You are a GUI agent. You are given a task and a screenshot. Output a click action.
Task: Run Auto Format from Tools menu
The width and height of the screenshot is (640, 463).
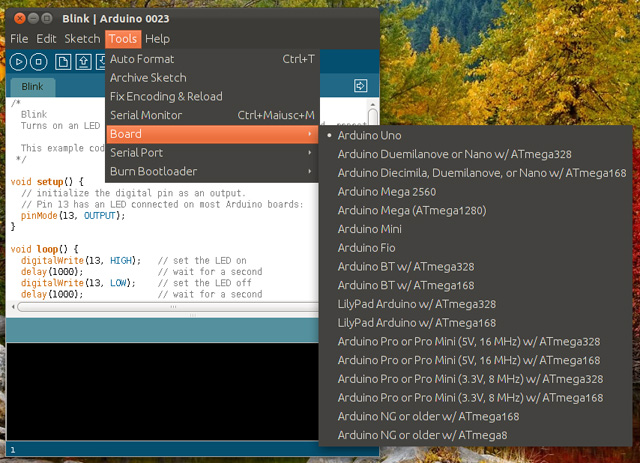212,59
